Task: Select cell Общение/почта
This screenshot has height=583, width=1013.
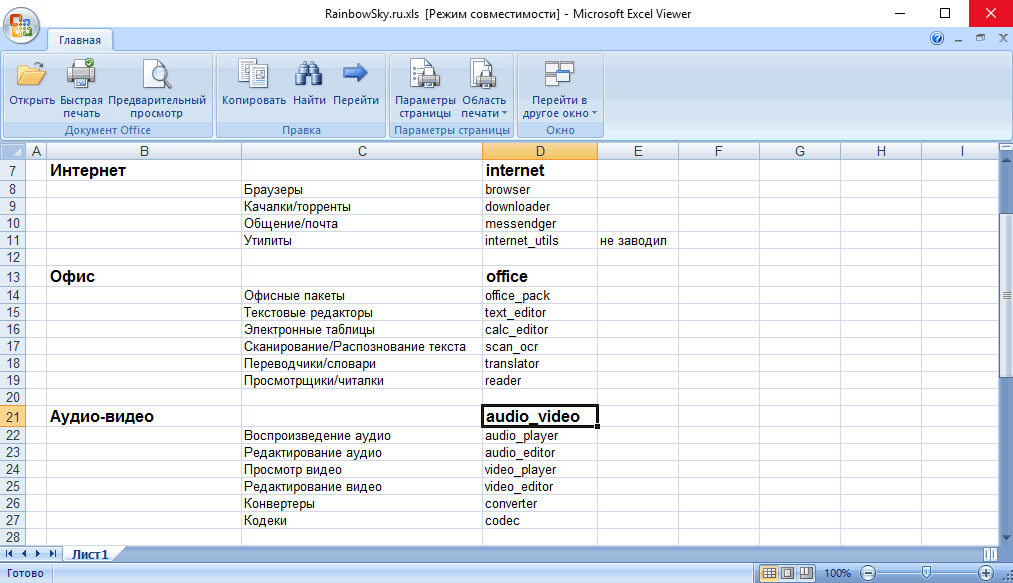Action: 362,224
